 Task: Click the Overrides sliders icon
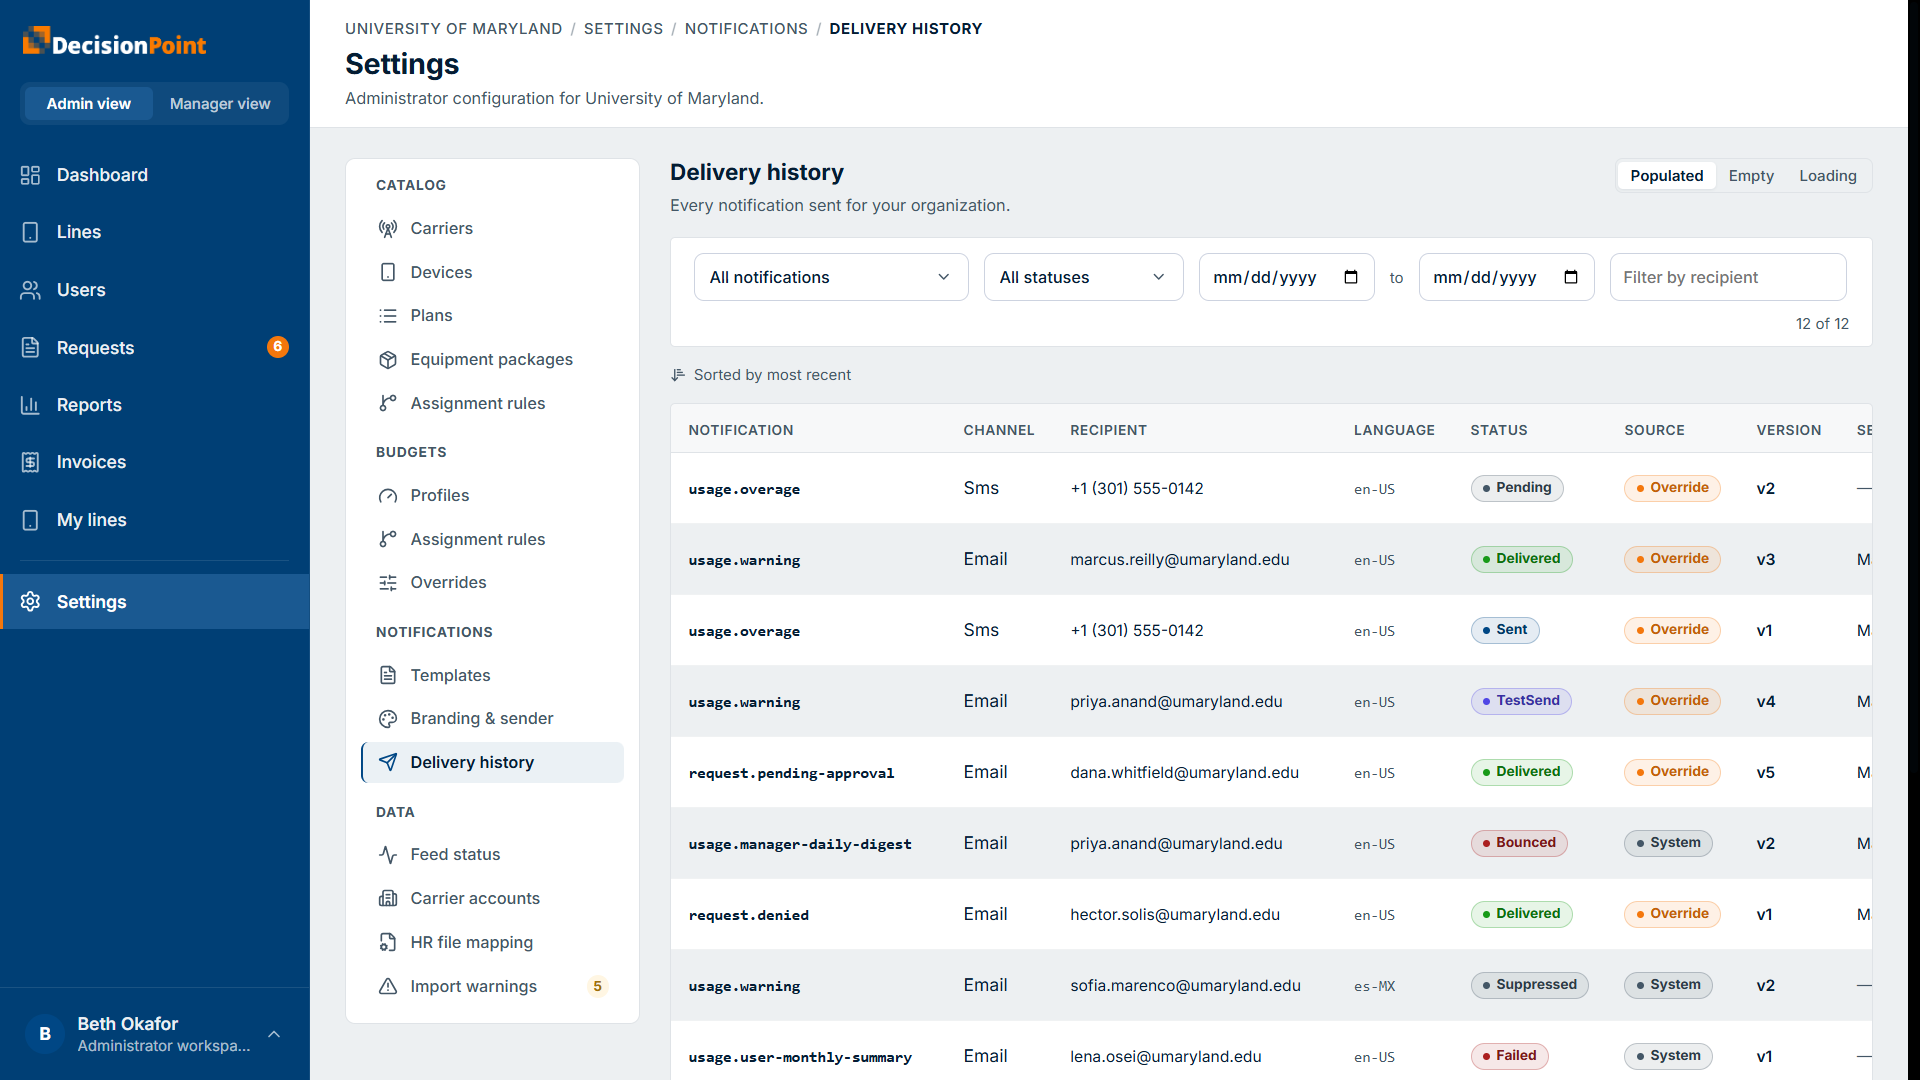(x=388, y=582)
